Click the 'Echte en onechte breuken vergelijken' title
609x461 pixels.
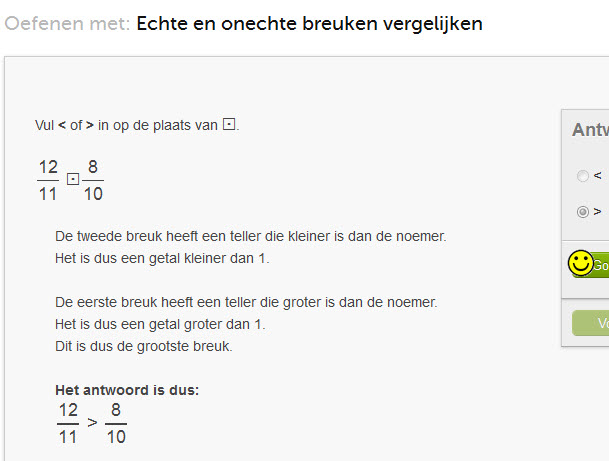[309, 24]
